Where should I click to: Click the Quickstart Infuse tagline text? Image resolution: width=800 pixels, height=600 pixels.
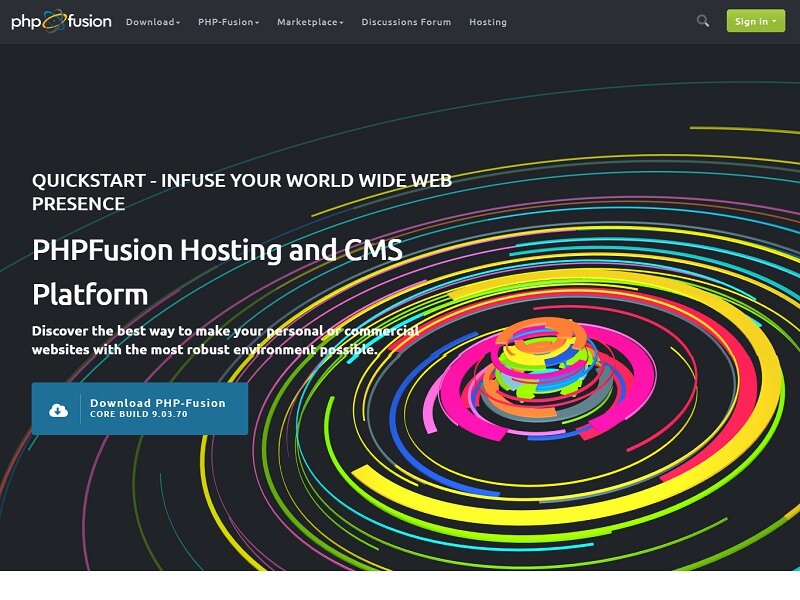pyautogui.click(x=242, y=192)
